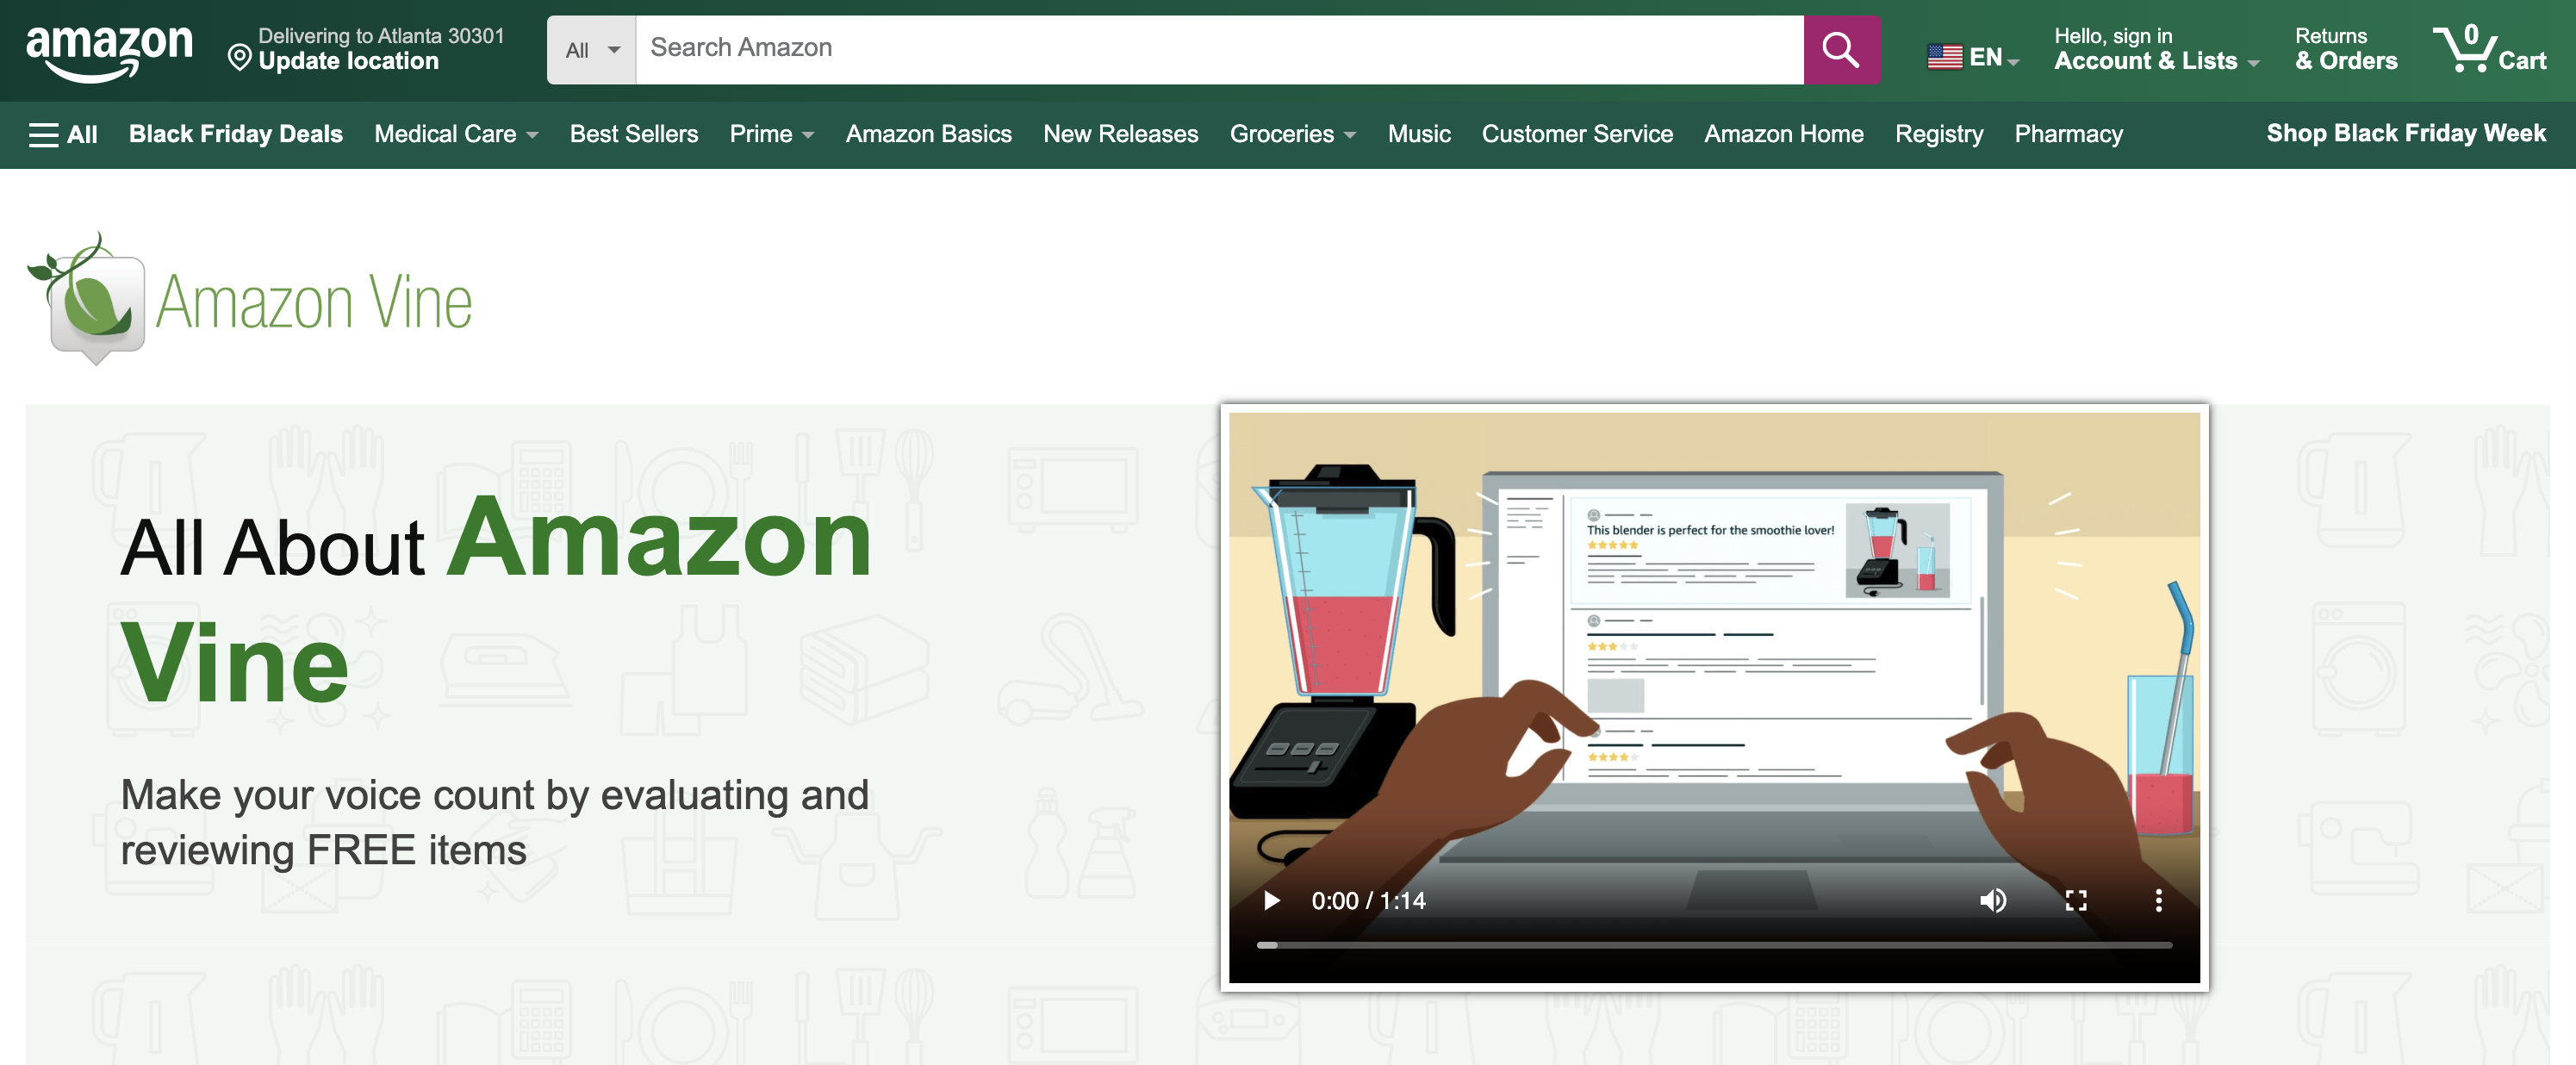The image size is (2576, 1065).
Task: Open Amazon Basics
Action: (x=928, y=134)
